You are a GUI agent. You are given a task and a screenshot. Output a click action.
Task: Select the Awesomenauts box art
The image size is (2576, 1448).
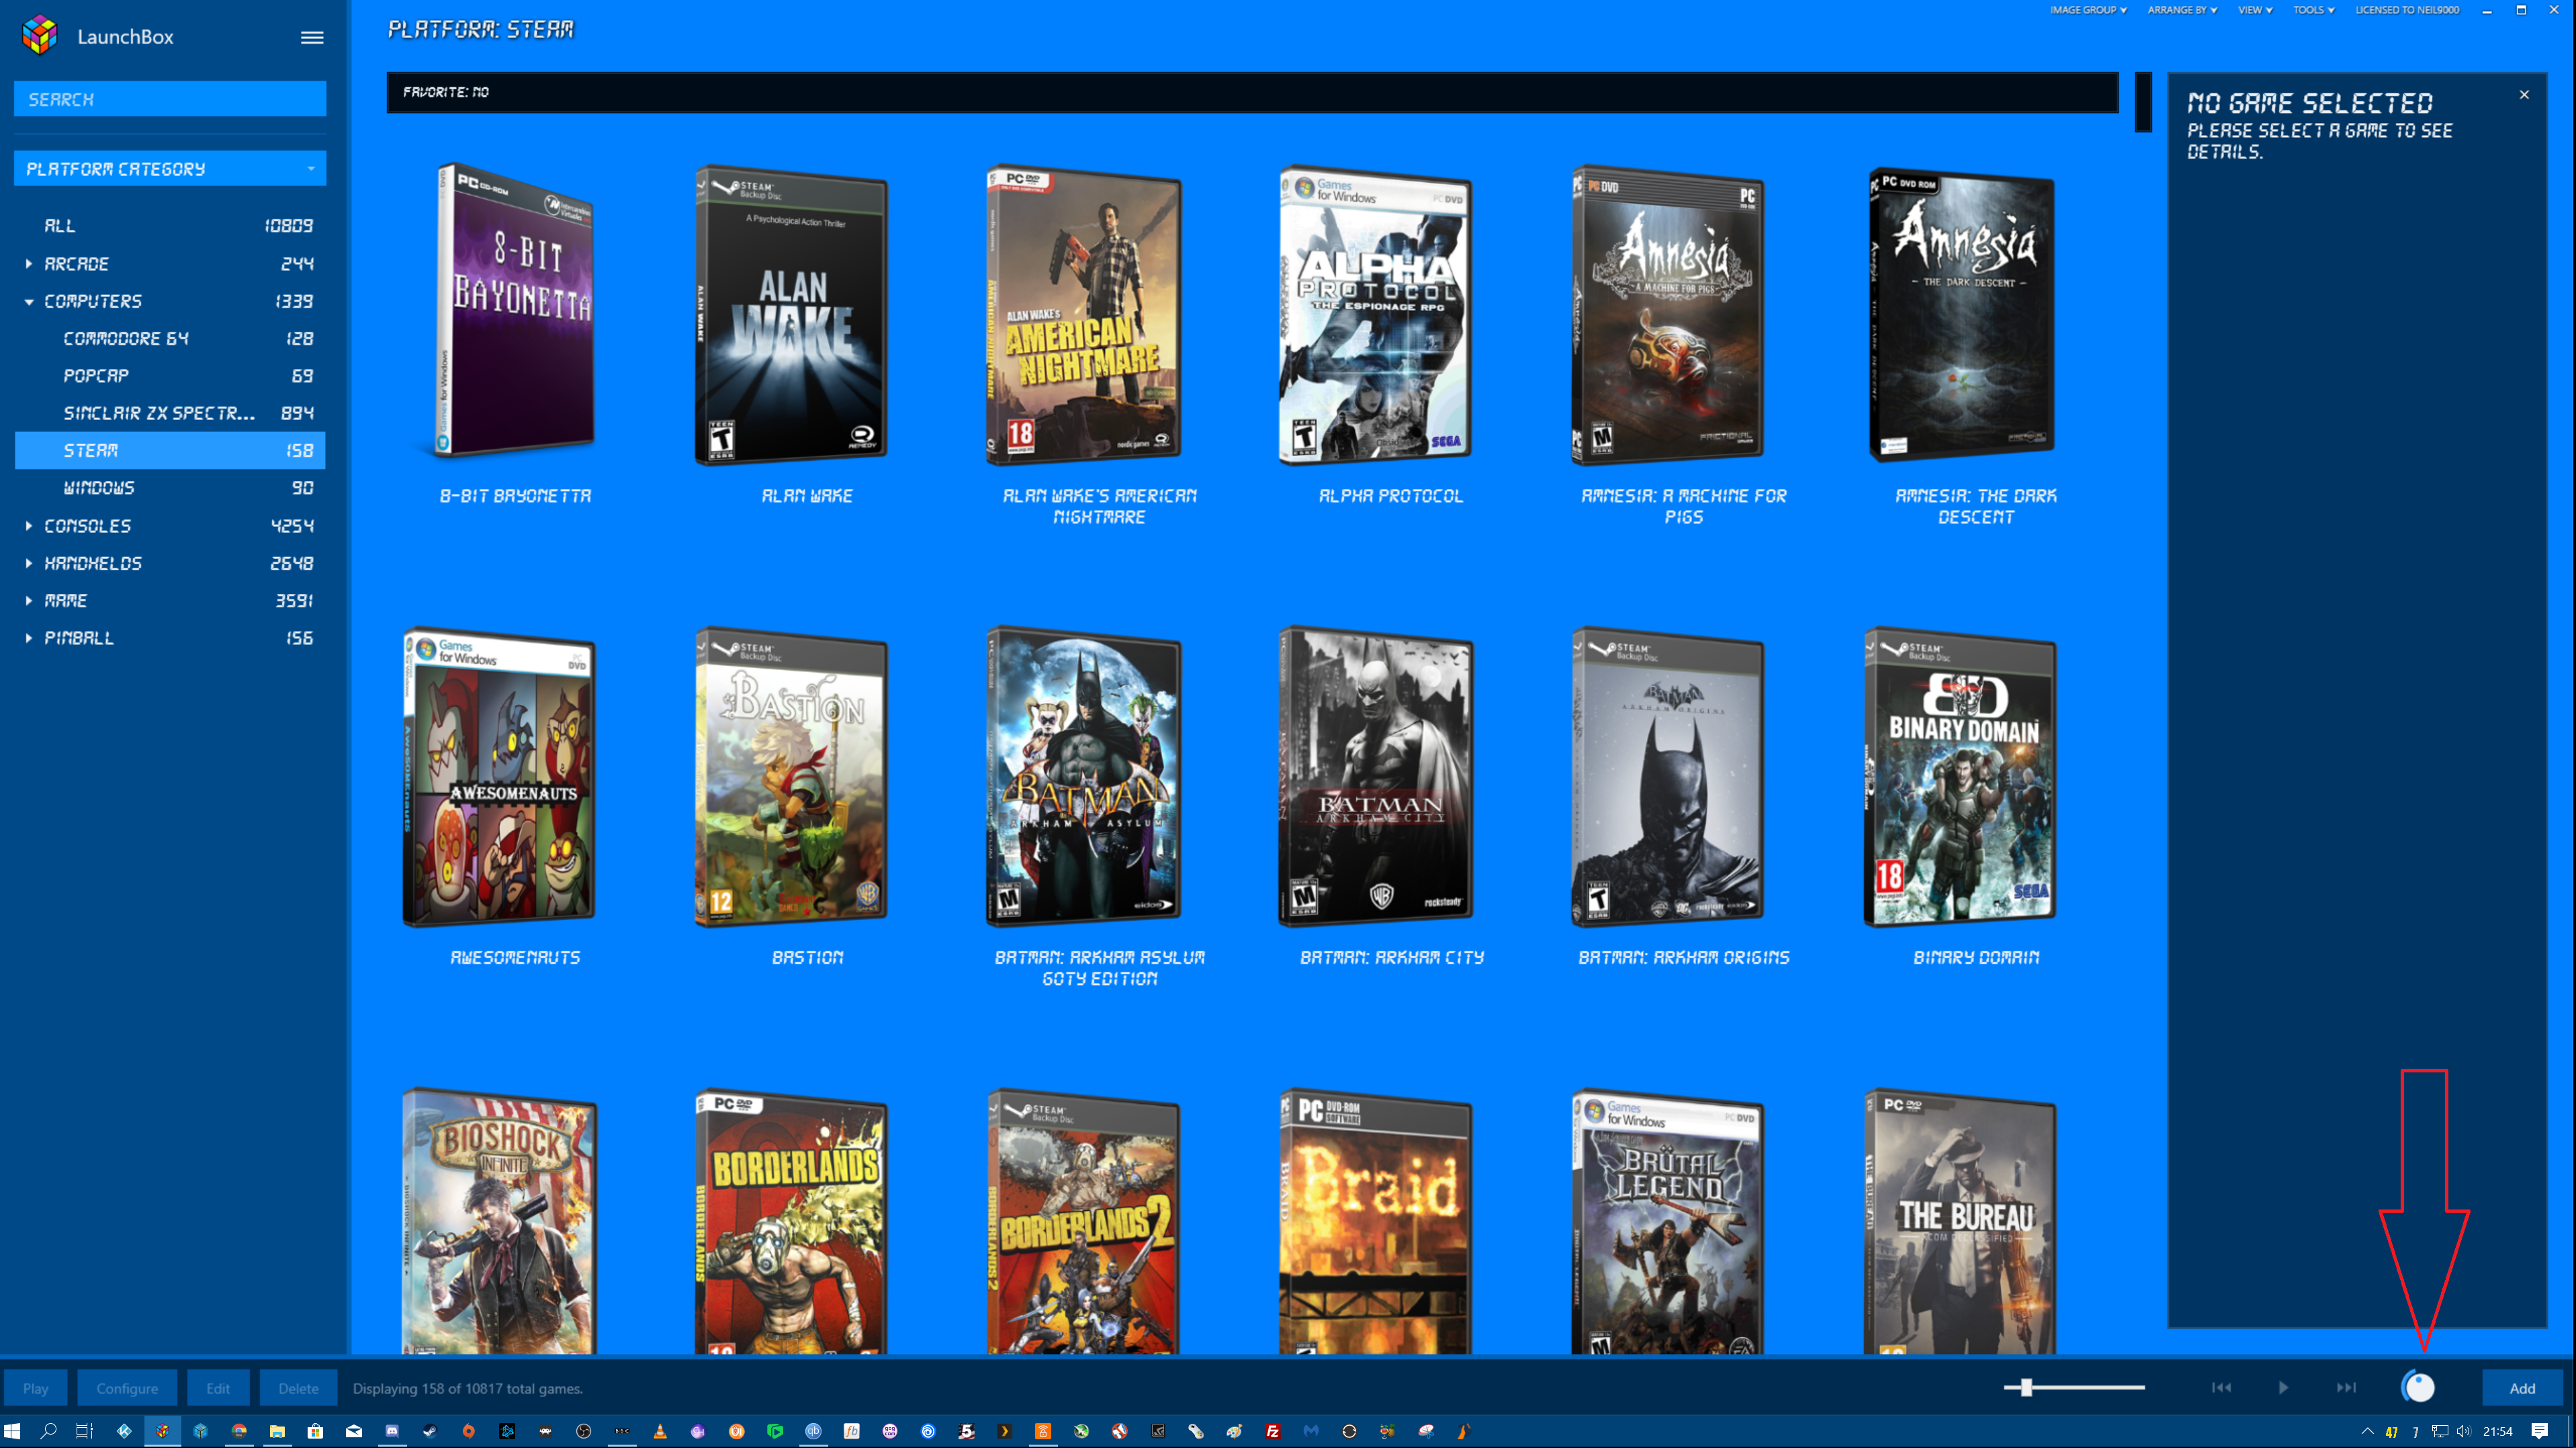(499, 778)
